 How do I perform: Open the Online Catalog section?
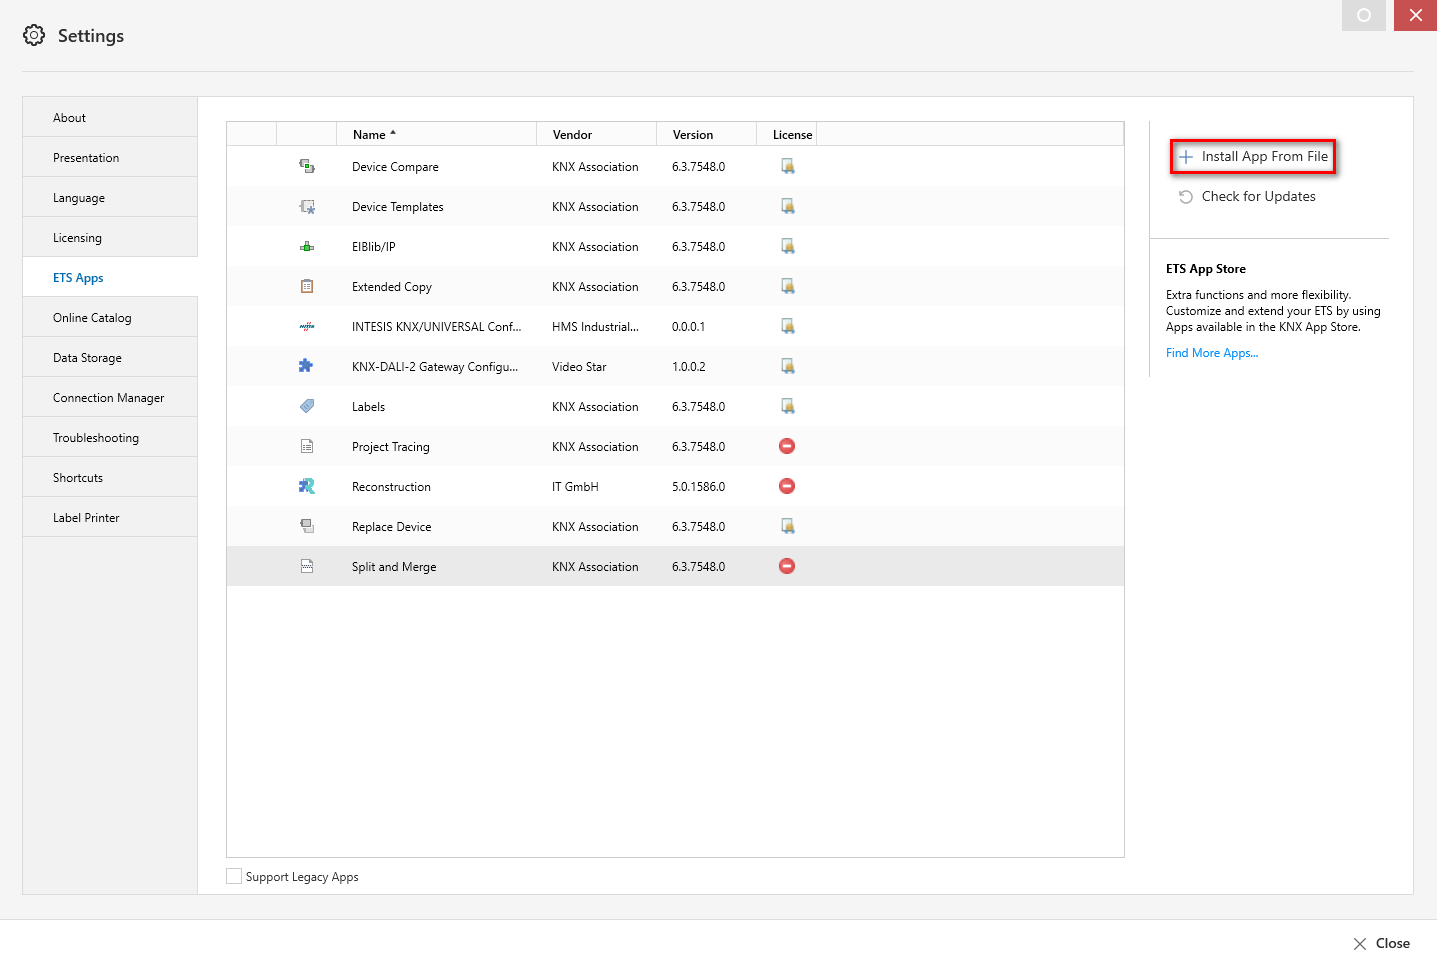tap(92, 318)
